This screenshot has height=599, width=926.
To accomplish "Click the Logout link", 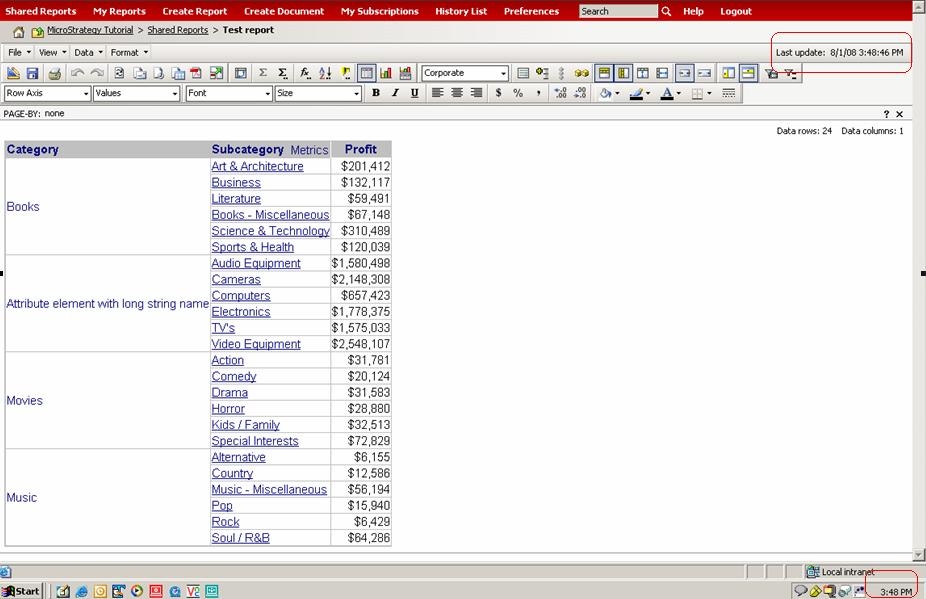I will [x=736, y=11].
